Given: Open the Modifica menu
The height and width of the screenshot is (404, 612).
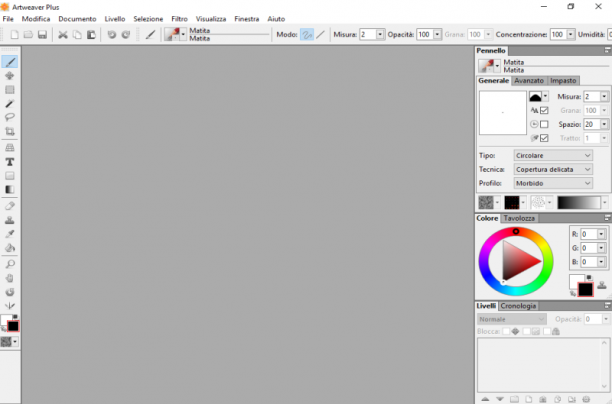Looking at the screenshot, I should pyautogui.click(x=36, y=19).
